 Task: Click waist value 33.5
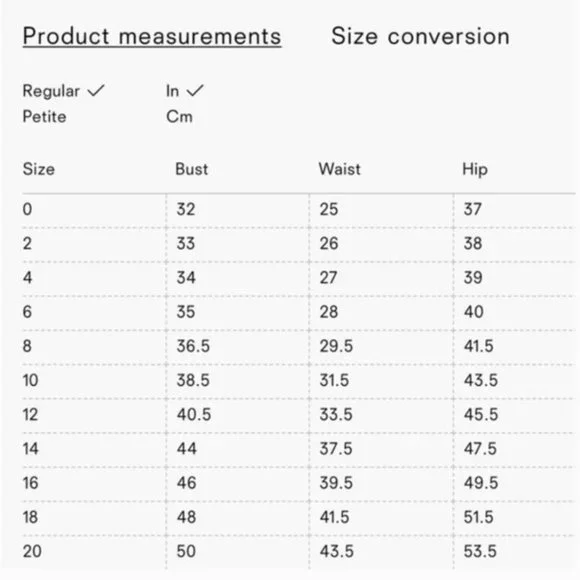336,415
